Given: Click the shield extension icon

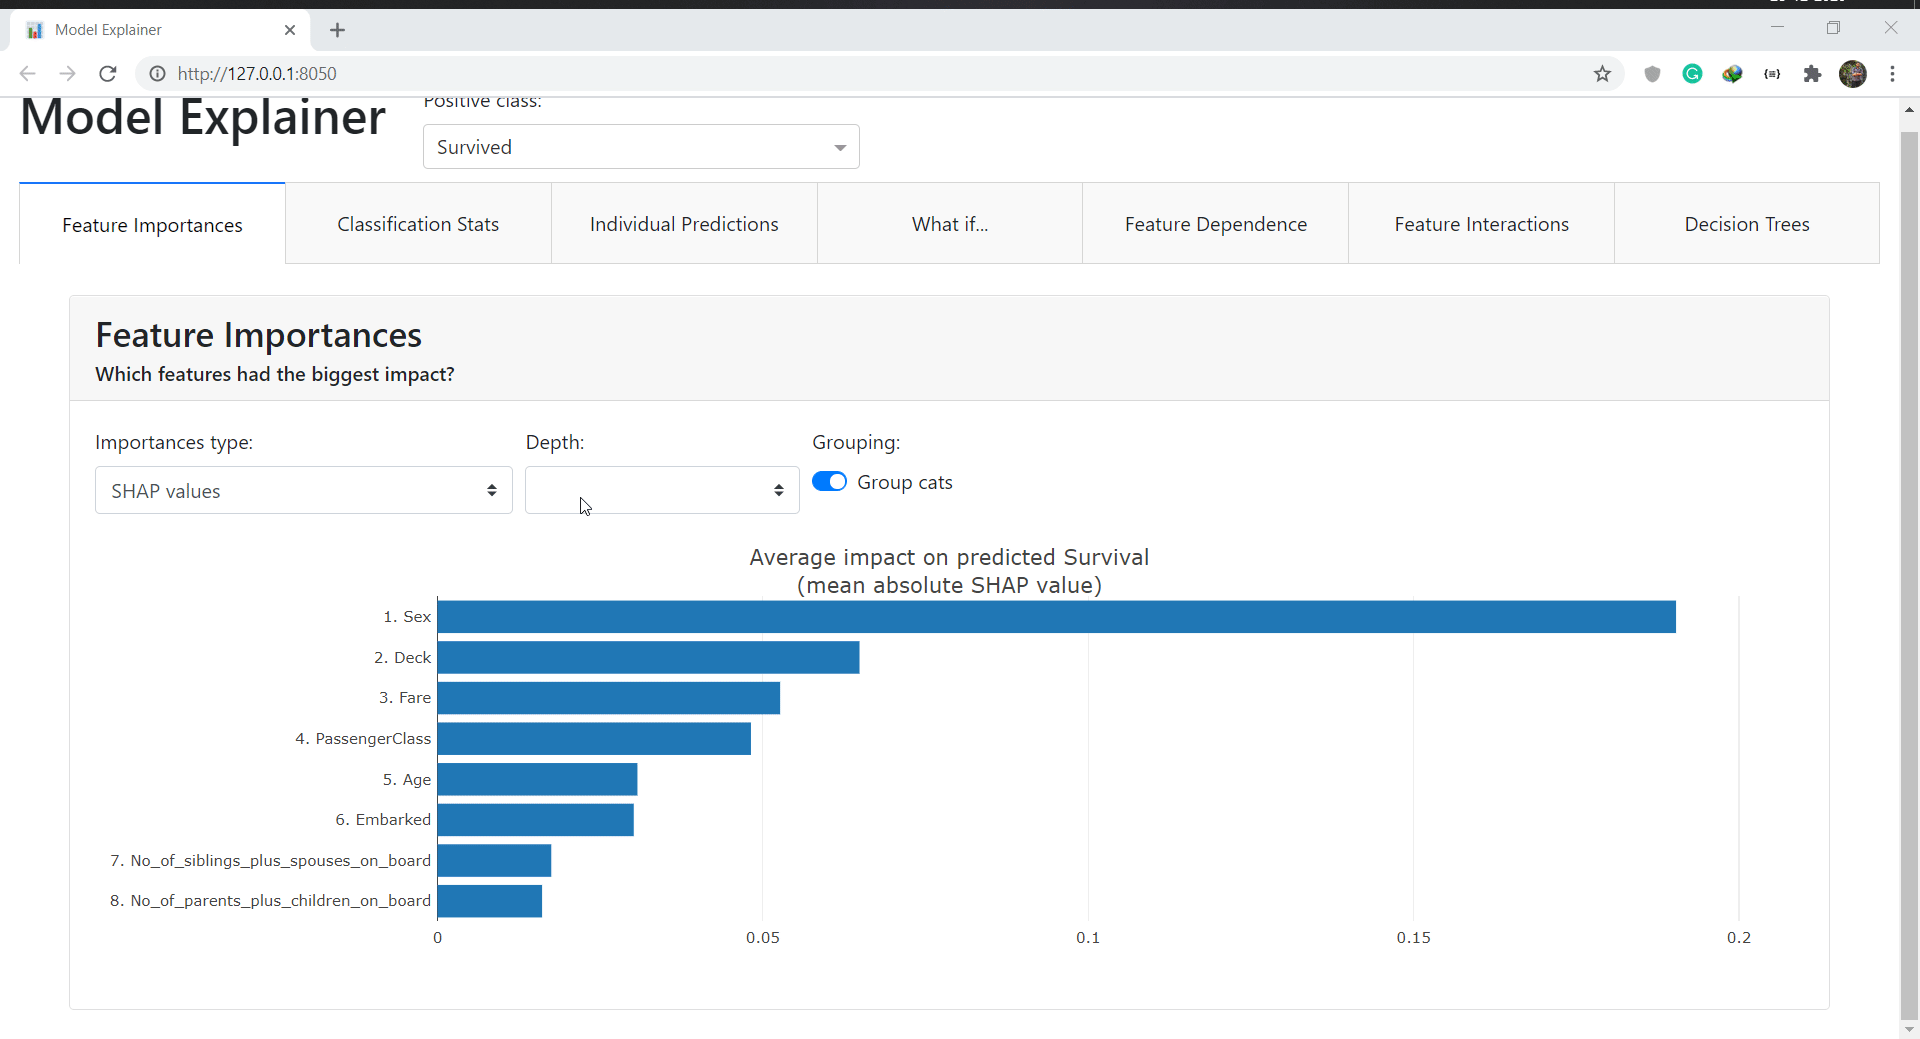Looking at the screenshot, I should tap(1652, 73).
